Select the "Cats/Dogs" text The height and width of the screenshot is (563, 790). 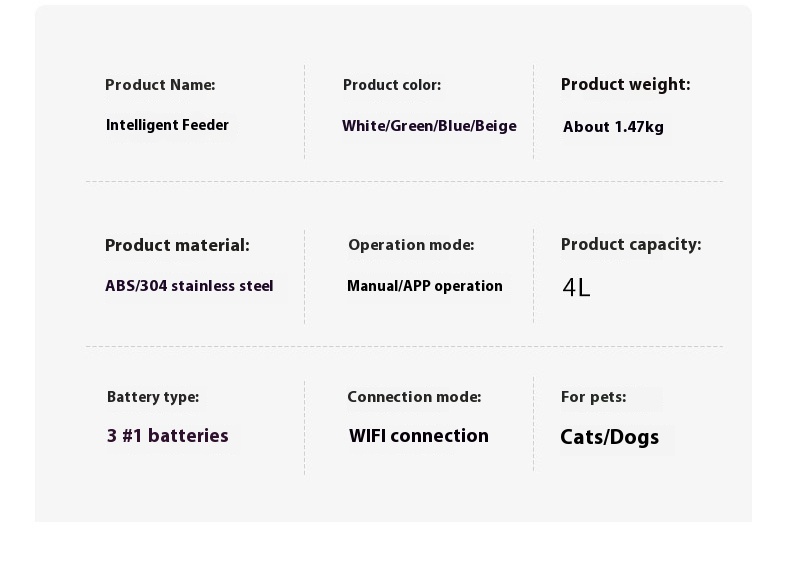point(609,437)
